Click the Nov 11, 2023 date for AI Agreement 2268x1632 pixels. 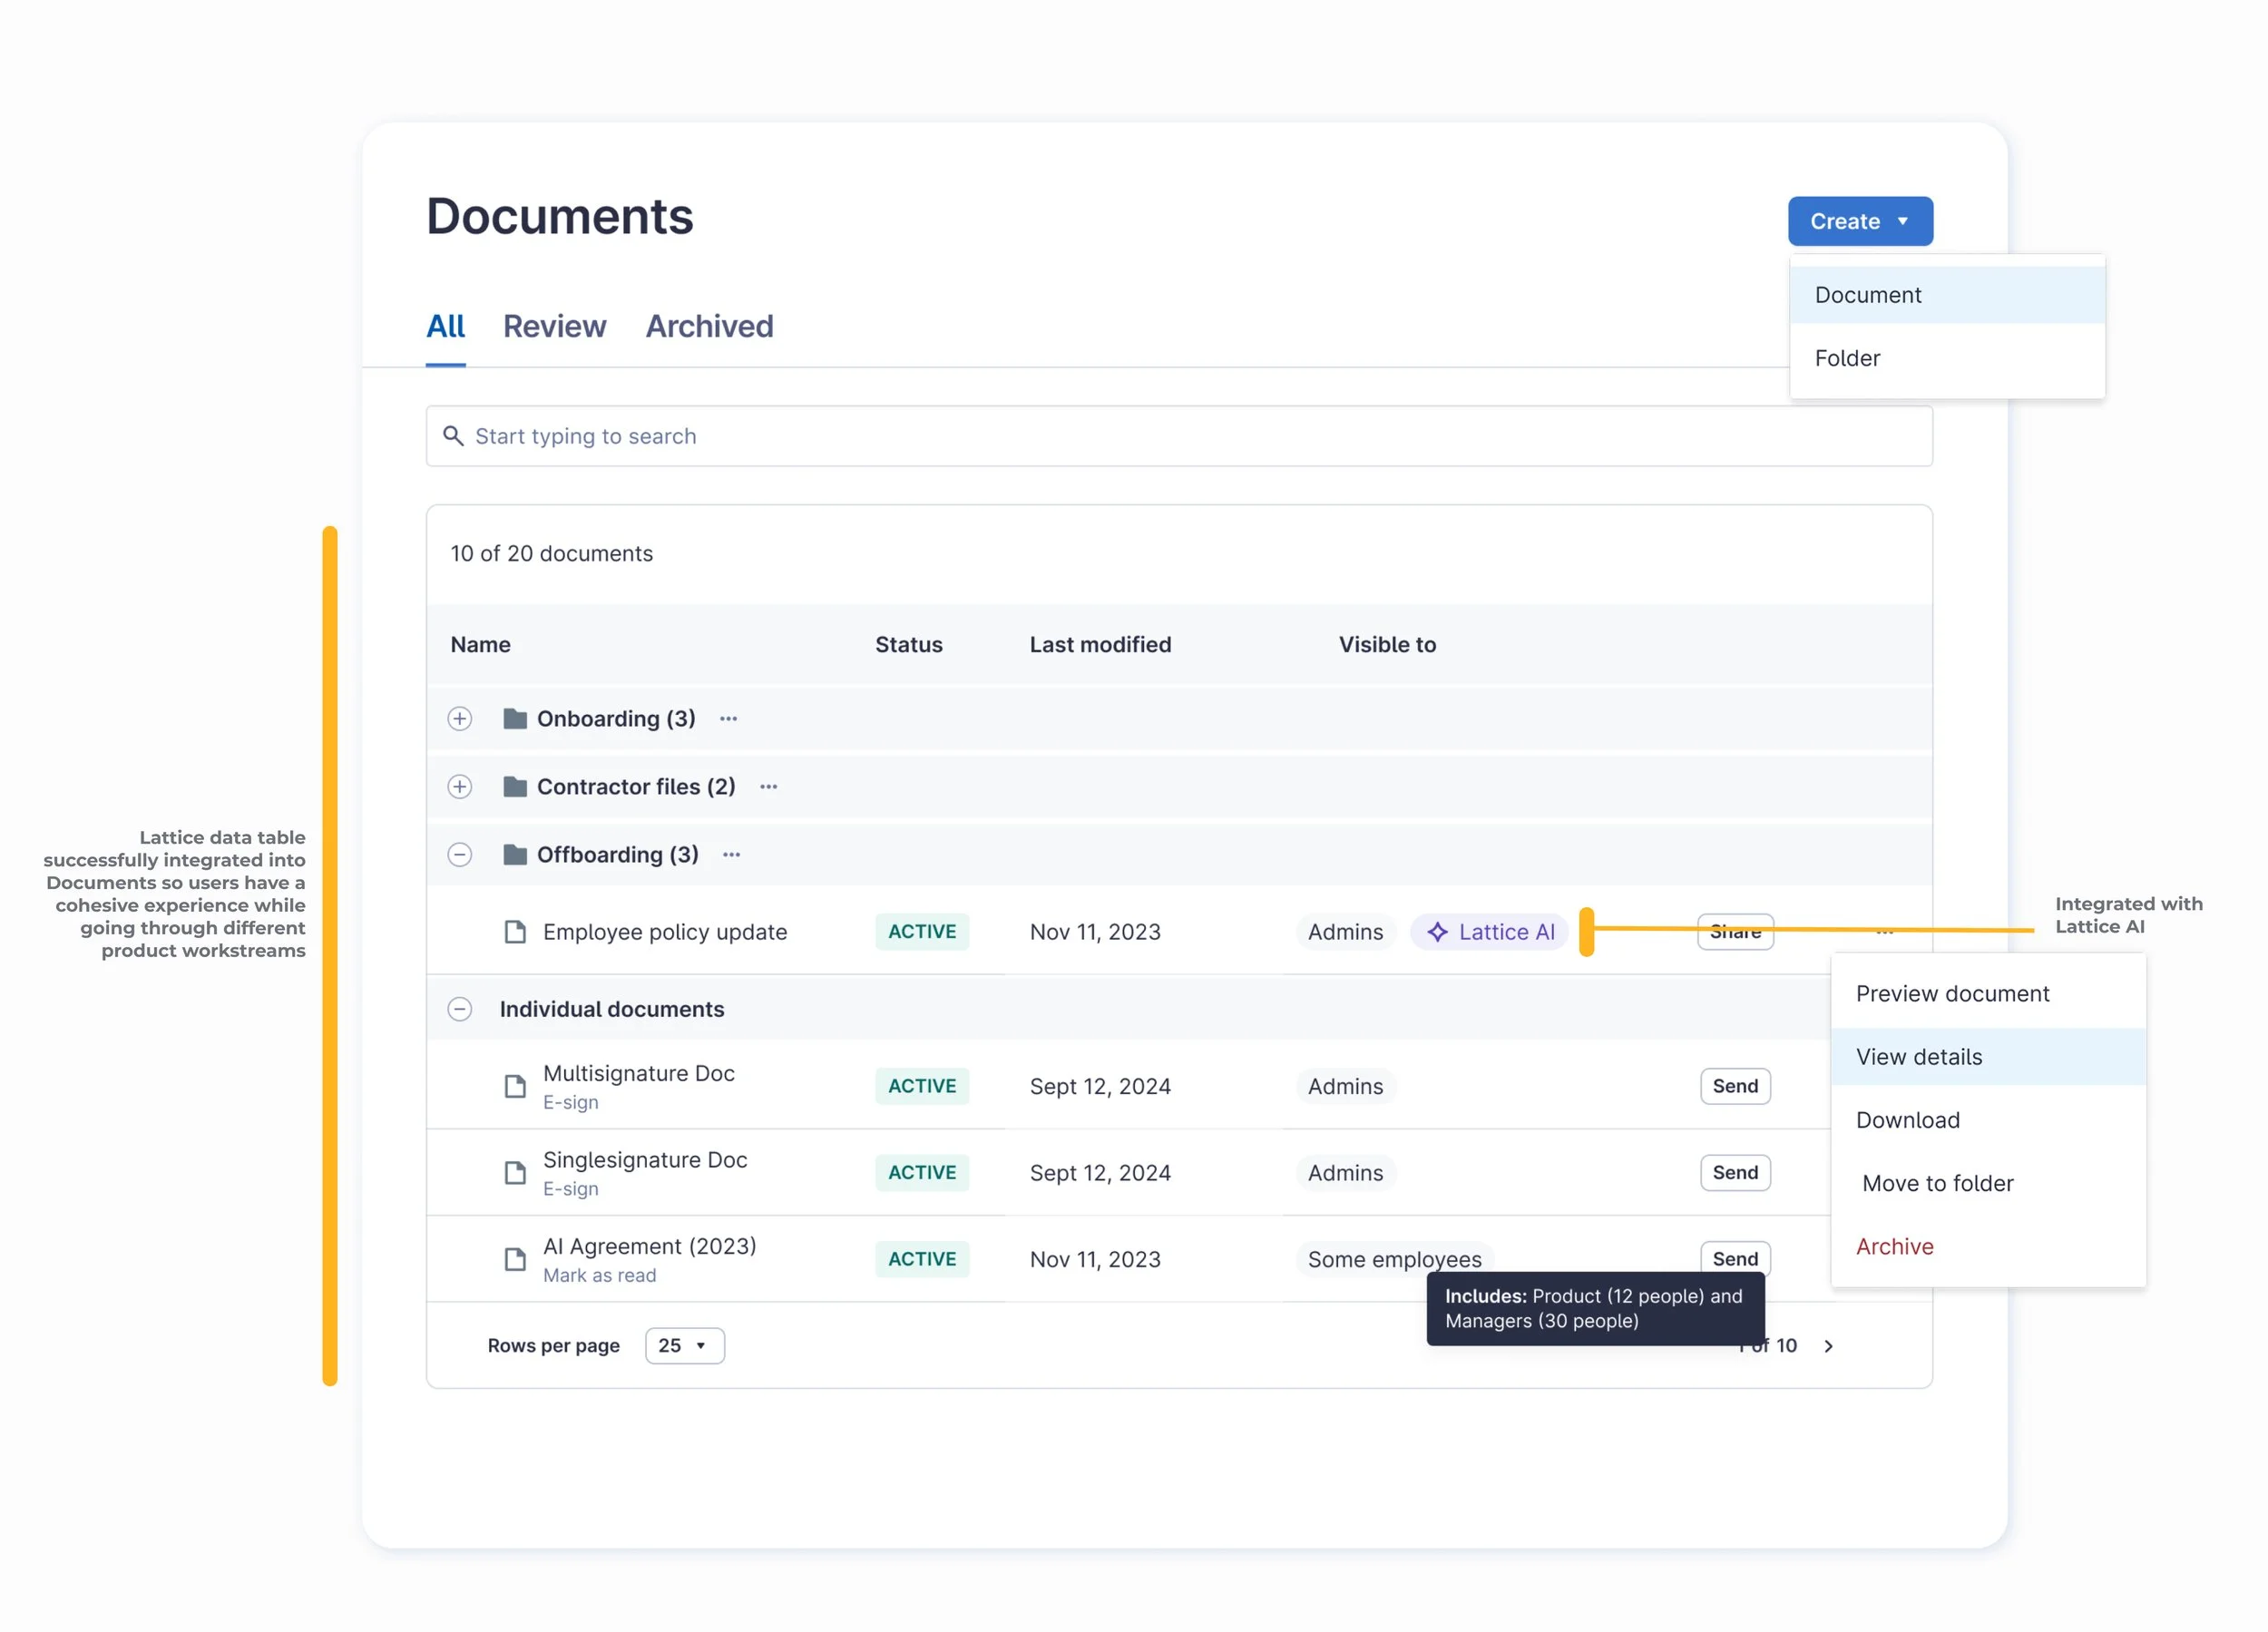click(1095, 1259)
